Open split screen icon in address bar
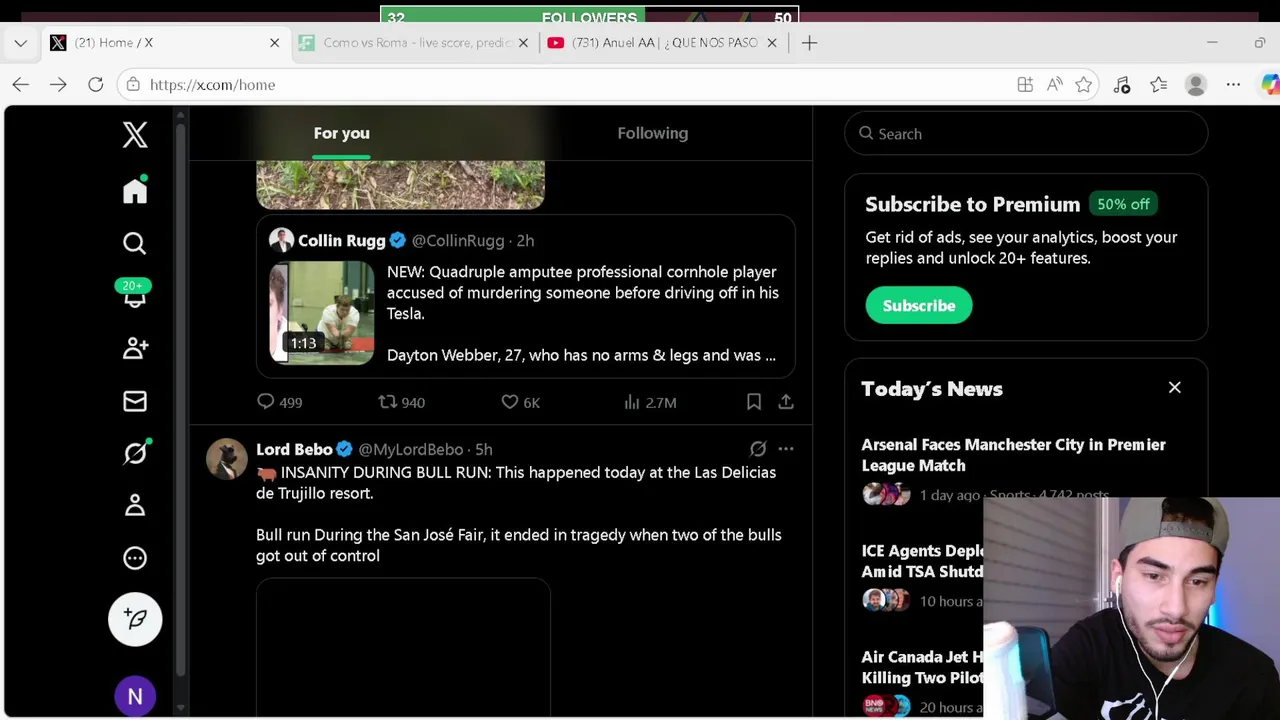Viewport: 1280px width, 720px height. click(1025, 85)
